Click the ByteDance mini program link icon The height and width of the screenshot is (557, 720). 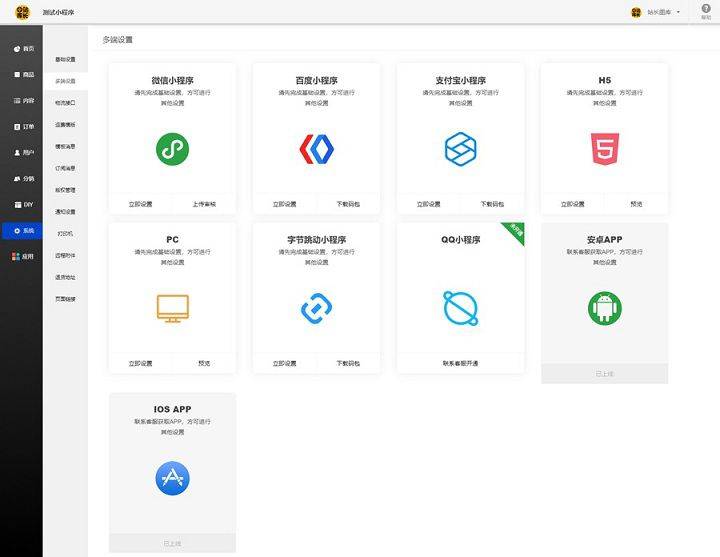(316, 308)
